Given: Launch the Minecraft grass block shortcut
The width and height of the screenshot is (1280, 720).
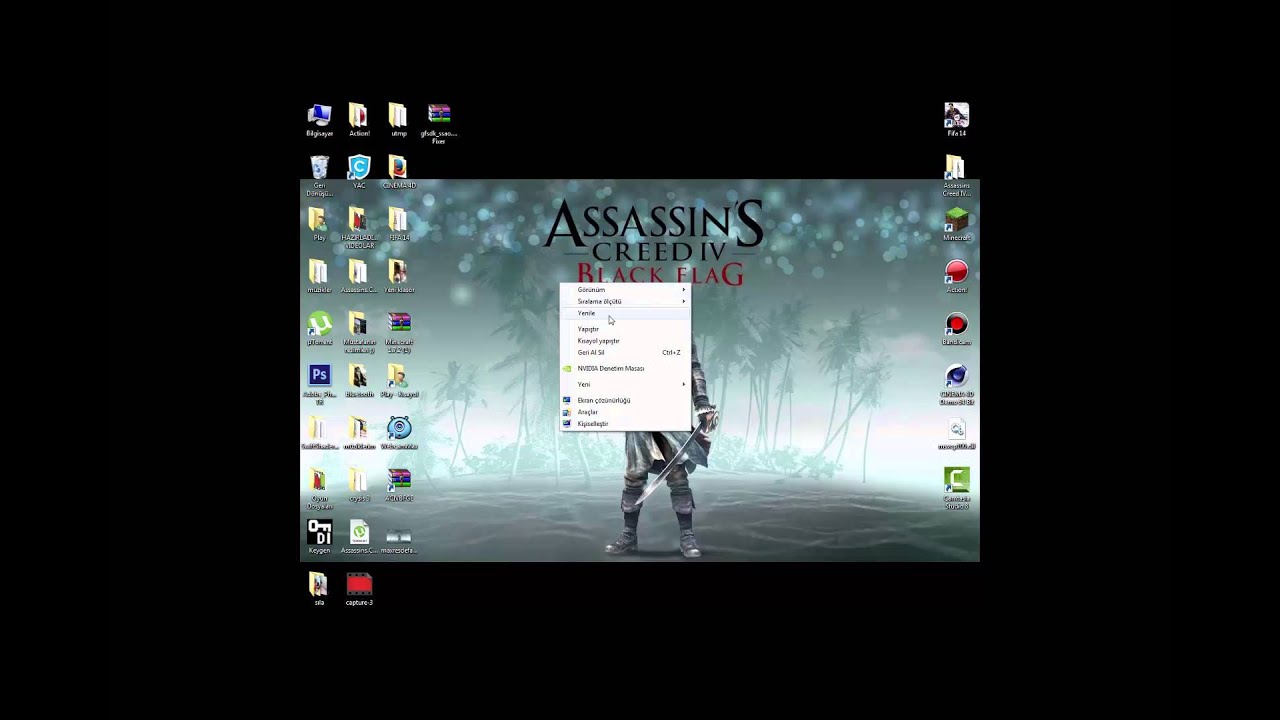Looking at the screenshot, I should coord(957,224).
